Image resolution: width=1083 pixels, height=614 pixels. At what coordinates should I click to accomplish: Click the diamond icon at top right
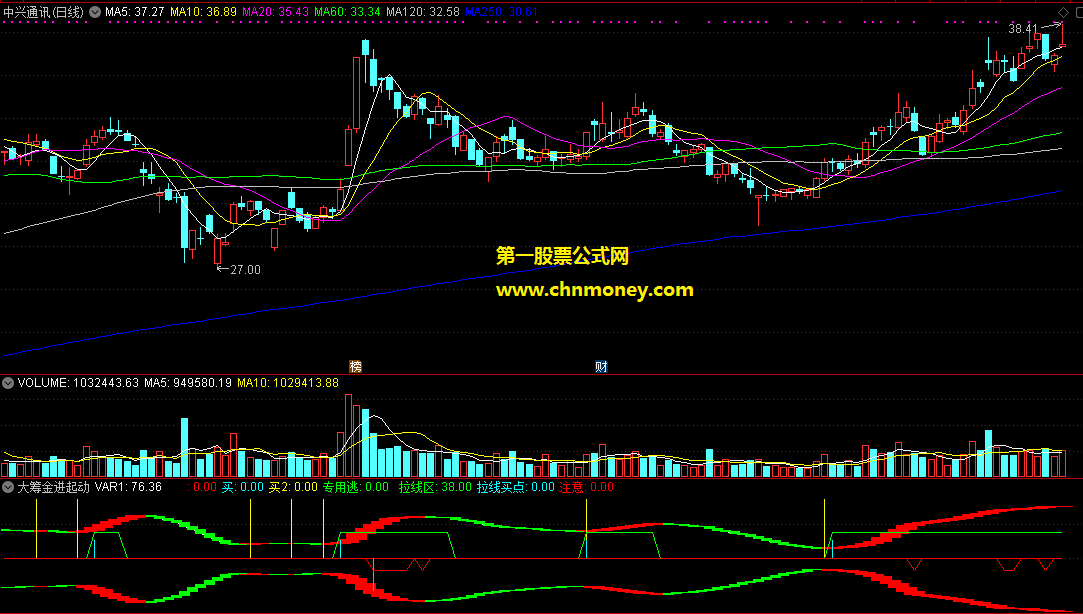1063,12
